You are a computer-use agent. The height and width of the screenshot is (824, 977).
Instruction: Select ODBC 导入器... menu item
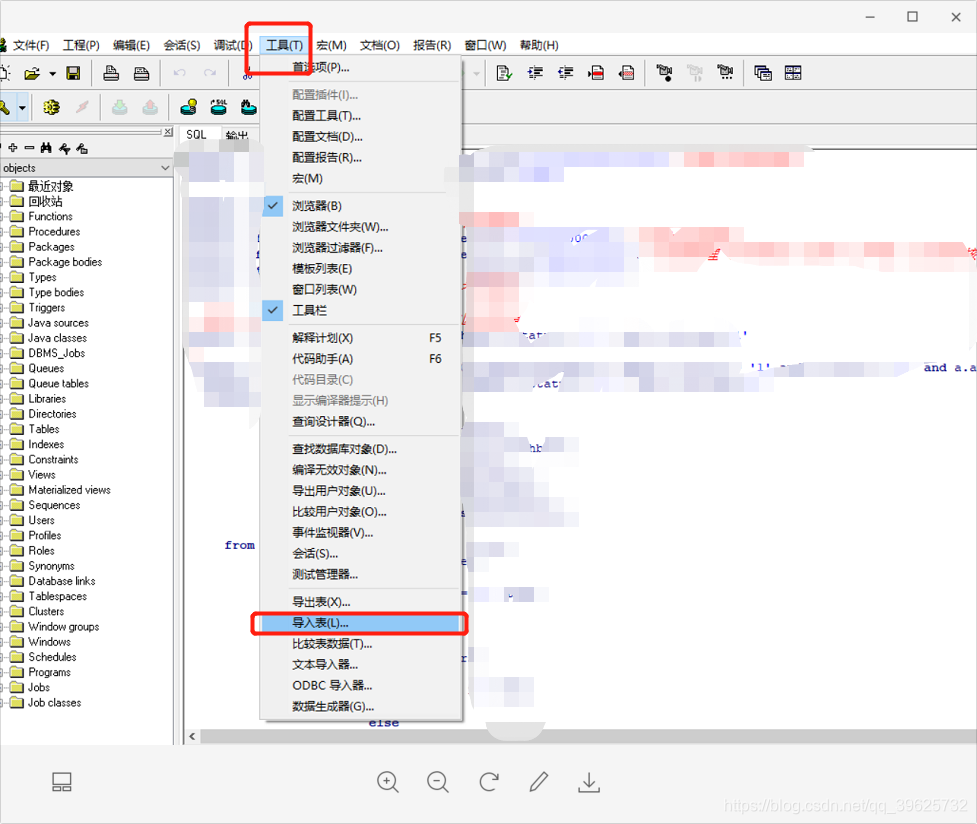click(x=361, y=686)
